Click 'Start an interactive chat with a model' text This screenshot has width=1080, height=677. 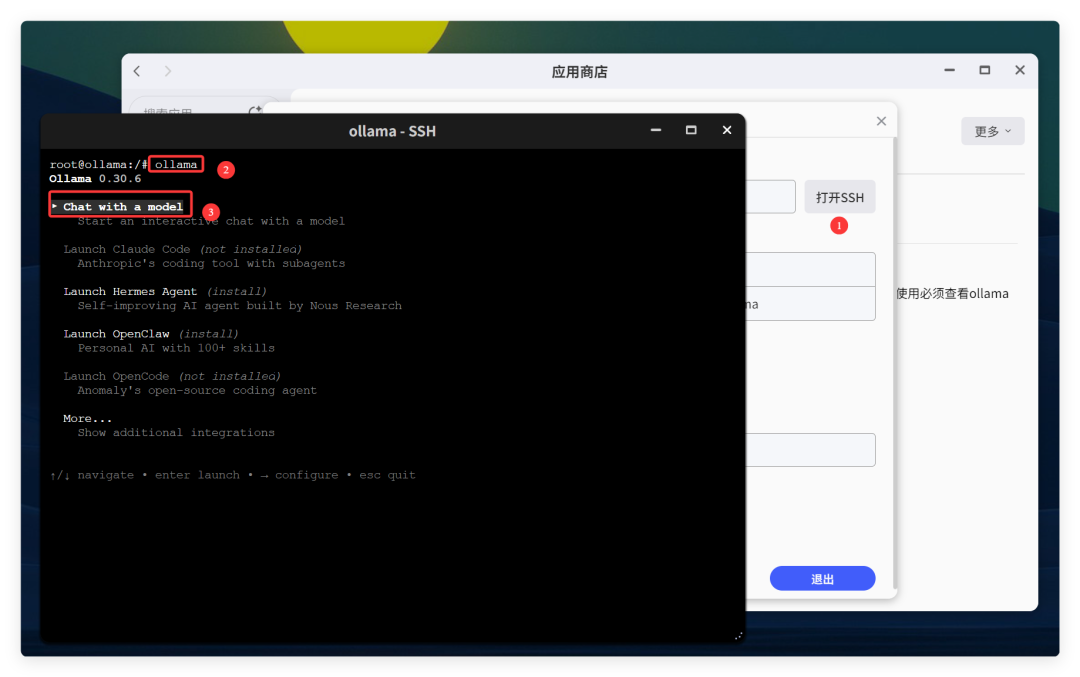coord(211,221)
